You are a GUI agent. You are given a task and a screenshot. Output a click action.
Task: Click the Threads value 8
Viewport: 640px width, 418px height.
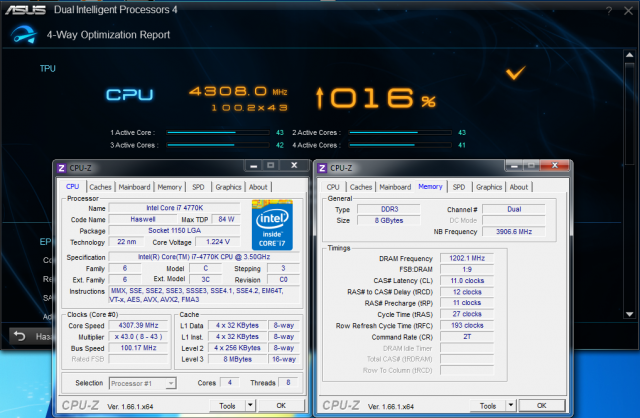[288, 382]
